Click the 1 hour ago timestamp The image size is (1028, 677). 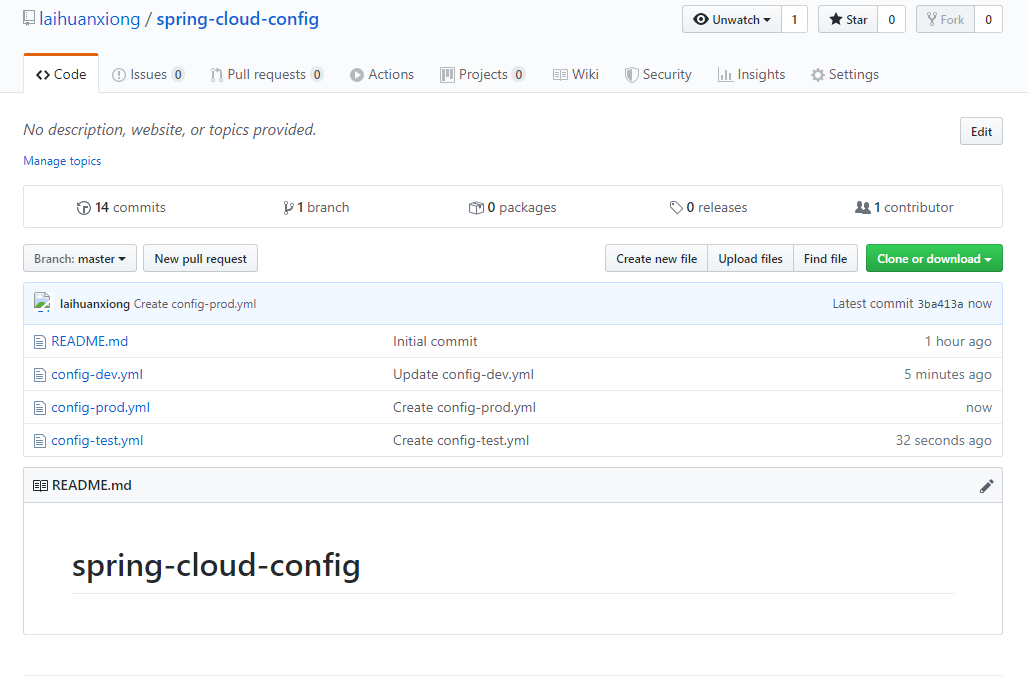pos(958,341)
